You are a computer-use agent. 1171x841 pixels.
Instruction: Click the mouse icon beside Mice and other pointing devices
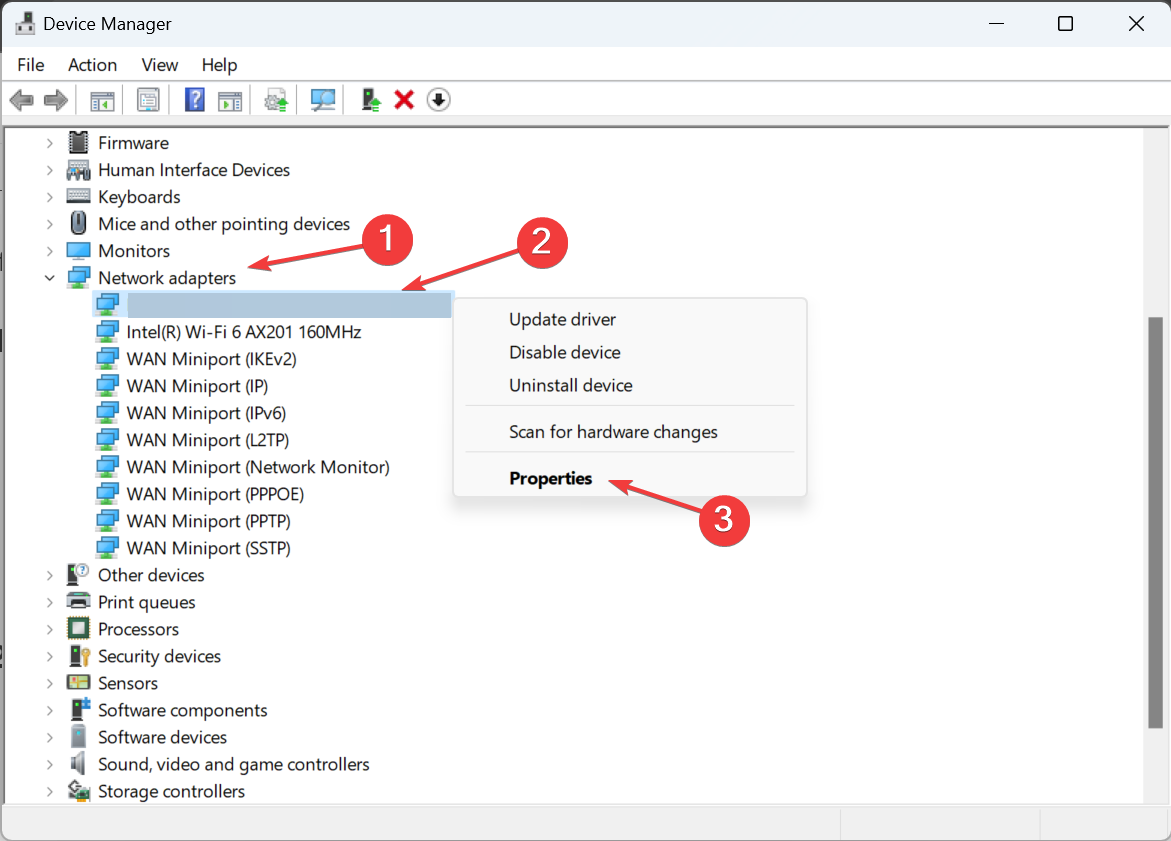[78, 223]
